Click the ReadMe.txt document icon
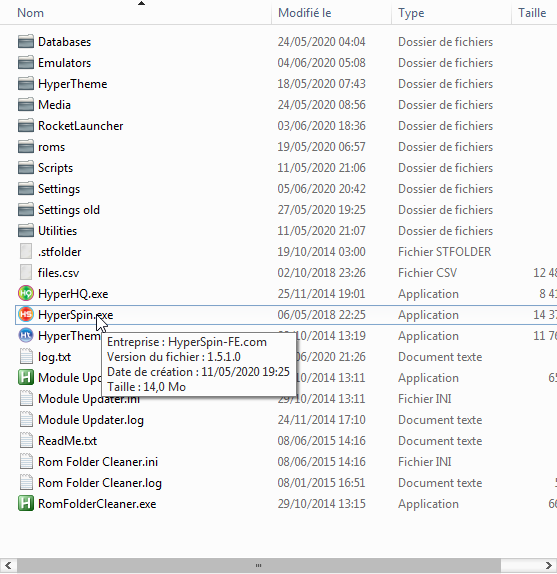The image size is (557, 574). (x=26, y=440)
